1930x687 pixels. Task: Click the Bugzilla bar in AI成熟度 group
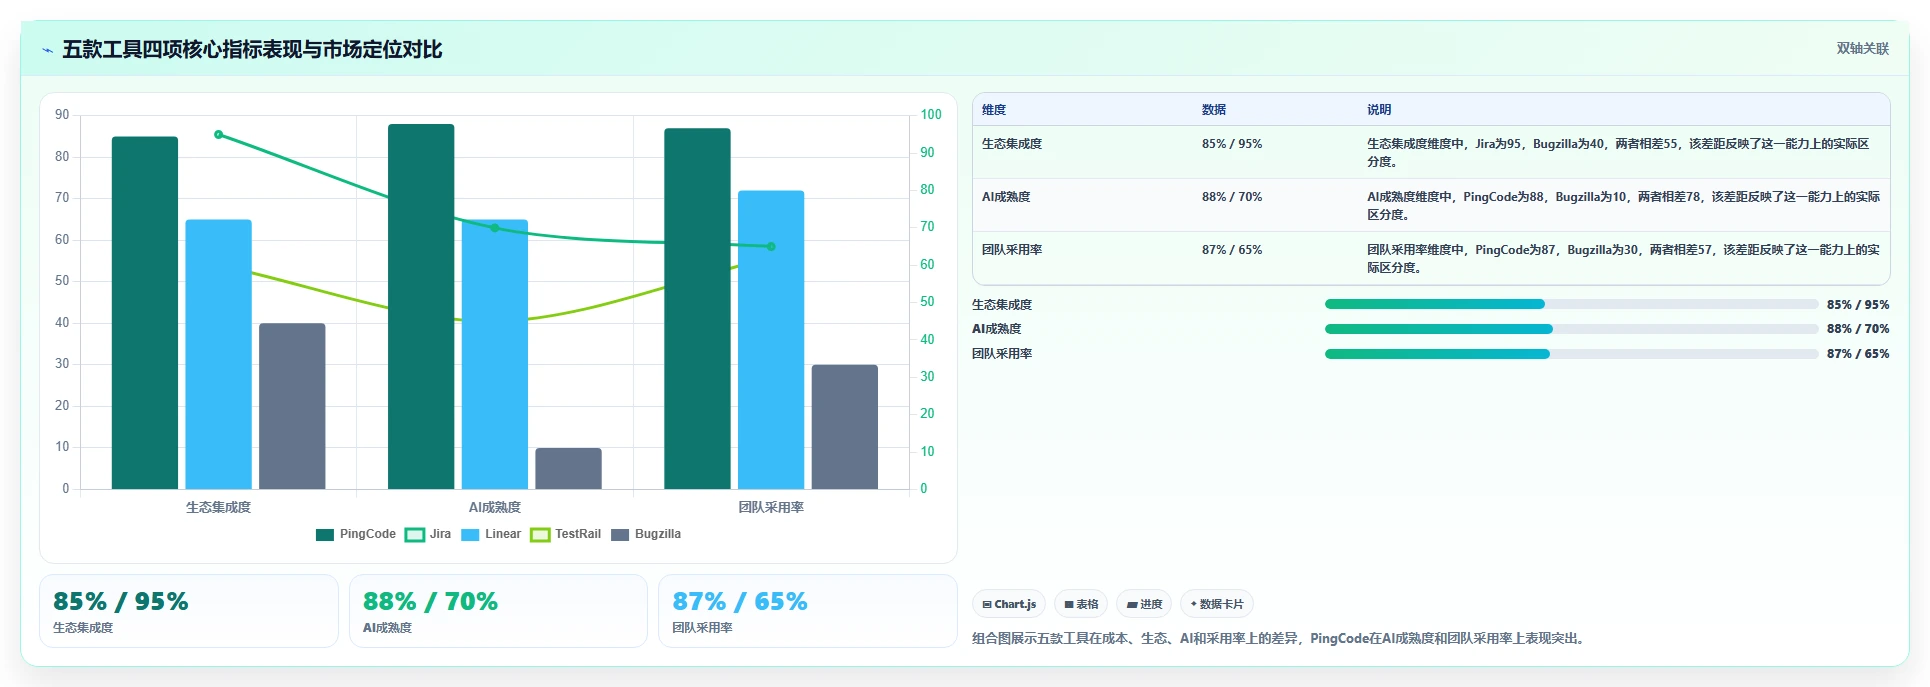[x=568, y=468]
